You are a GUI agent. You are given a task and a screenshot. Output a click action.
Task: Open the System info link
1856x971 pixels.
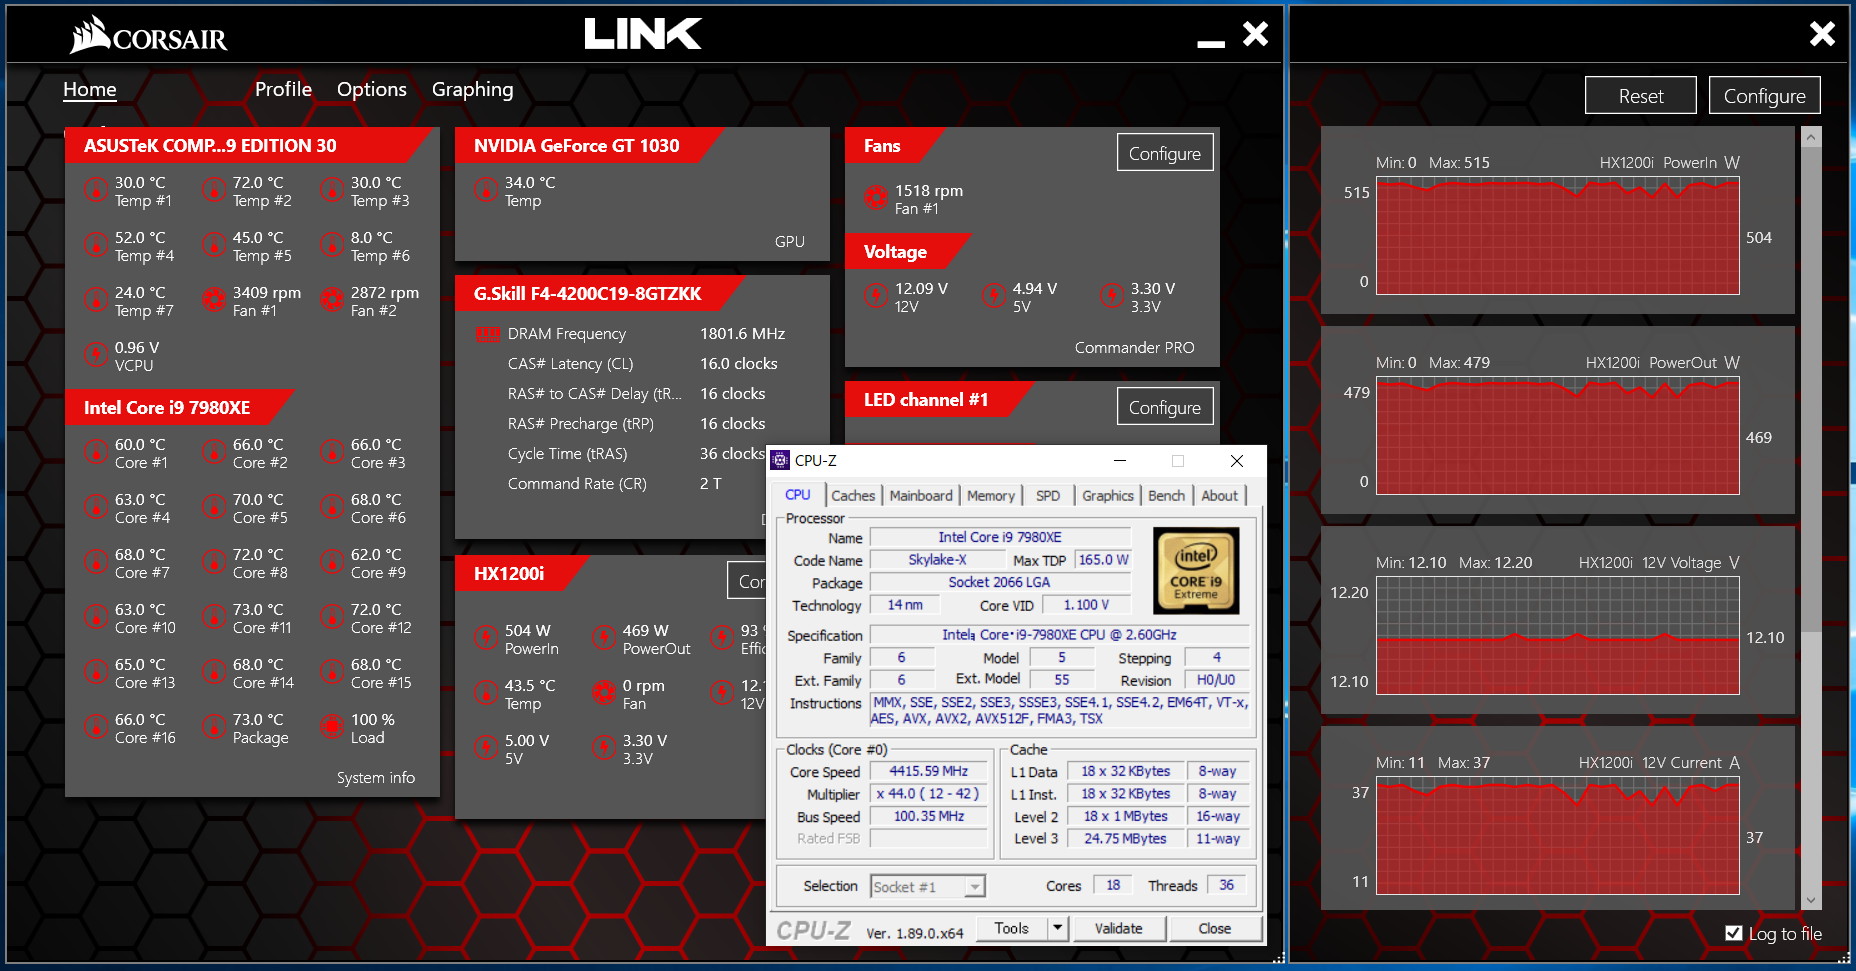pyautogui.click(x=375, y=777)
